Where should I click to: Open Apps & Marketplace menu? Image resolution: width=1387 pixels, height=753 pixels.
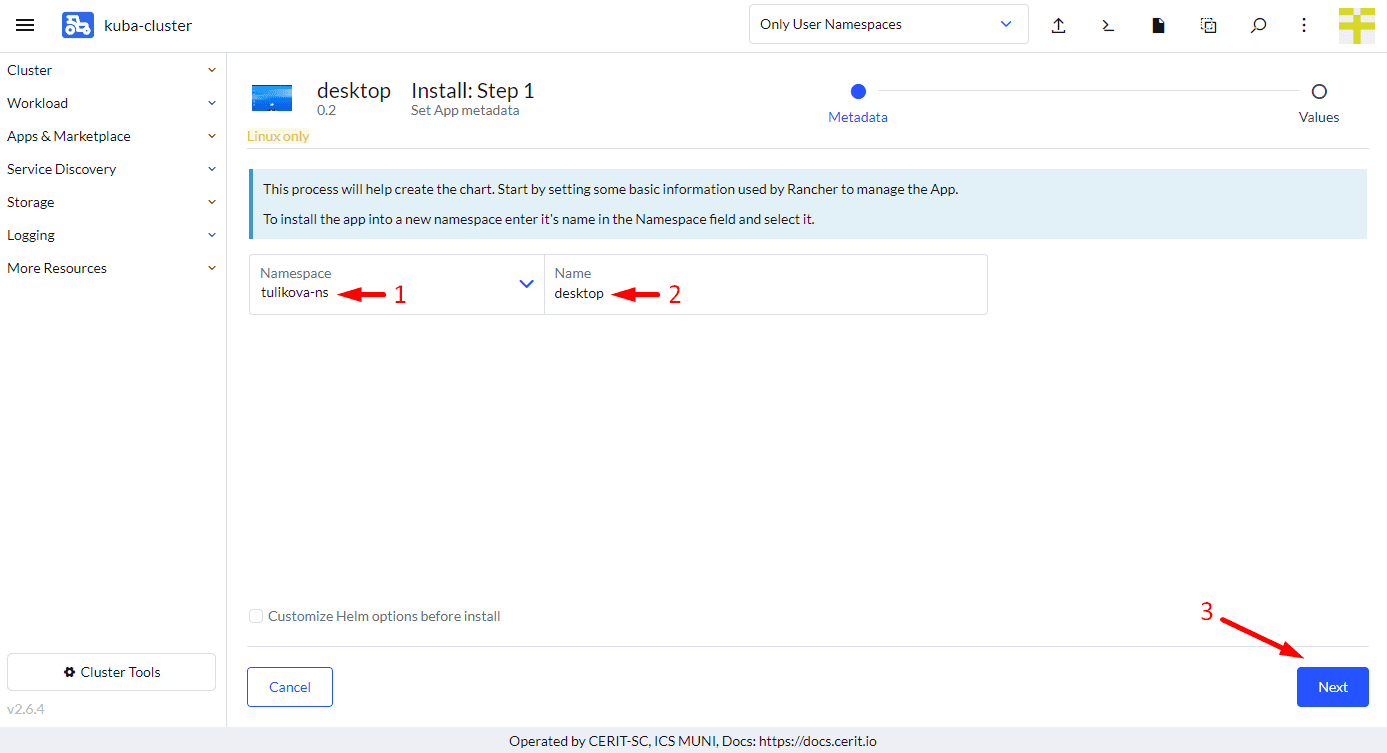coord(112,136)
